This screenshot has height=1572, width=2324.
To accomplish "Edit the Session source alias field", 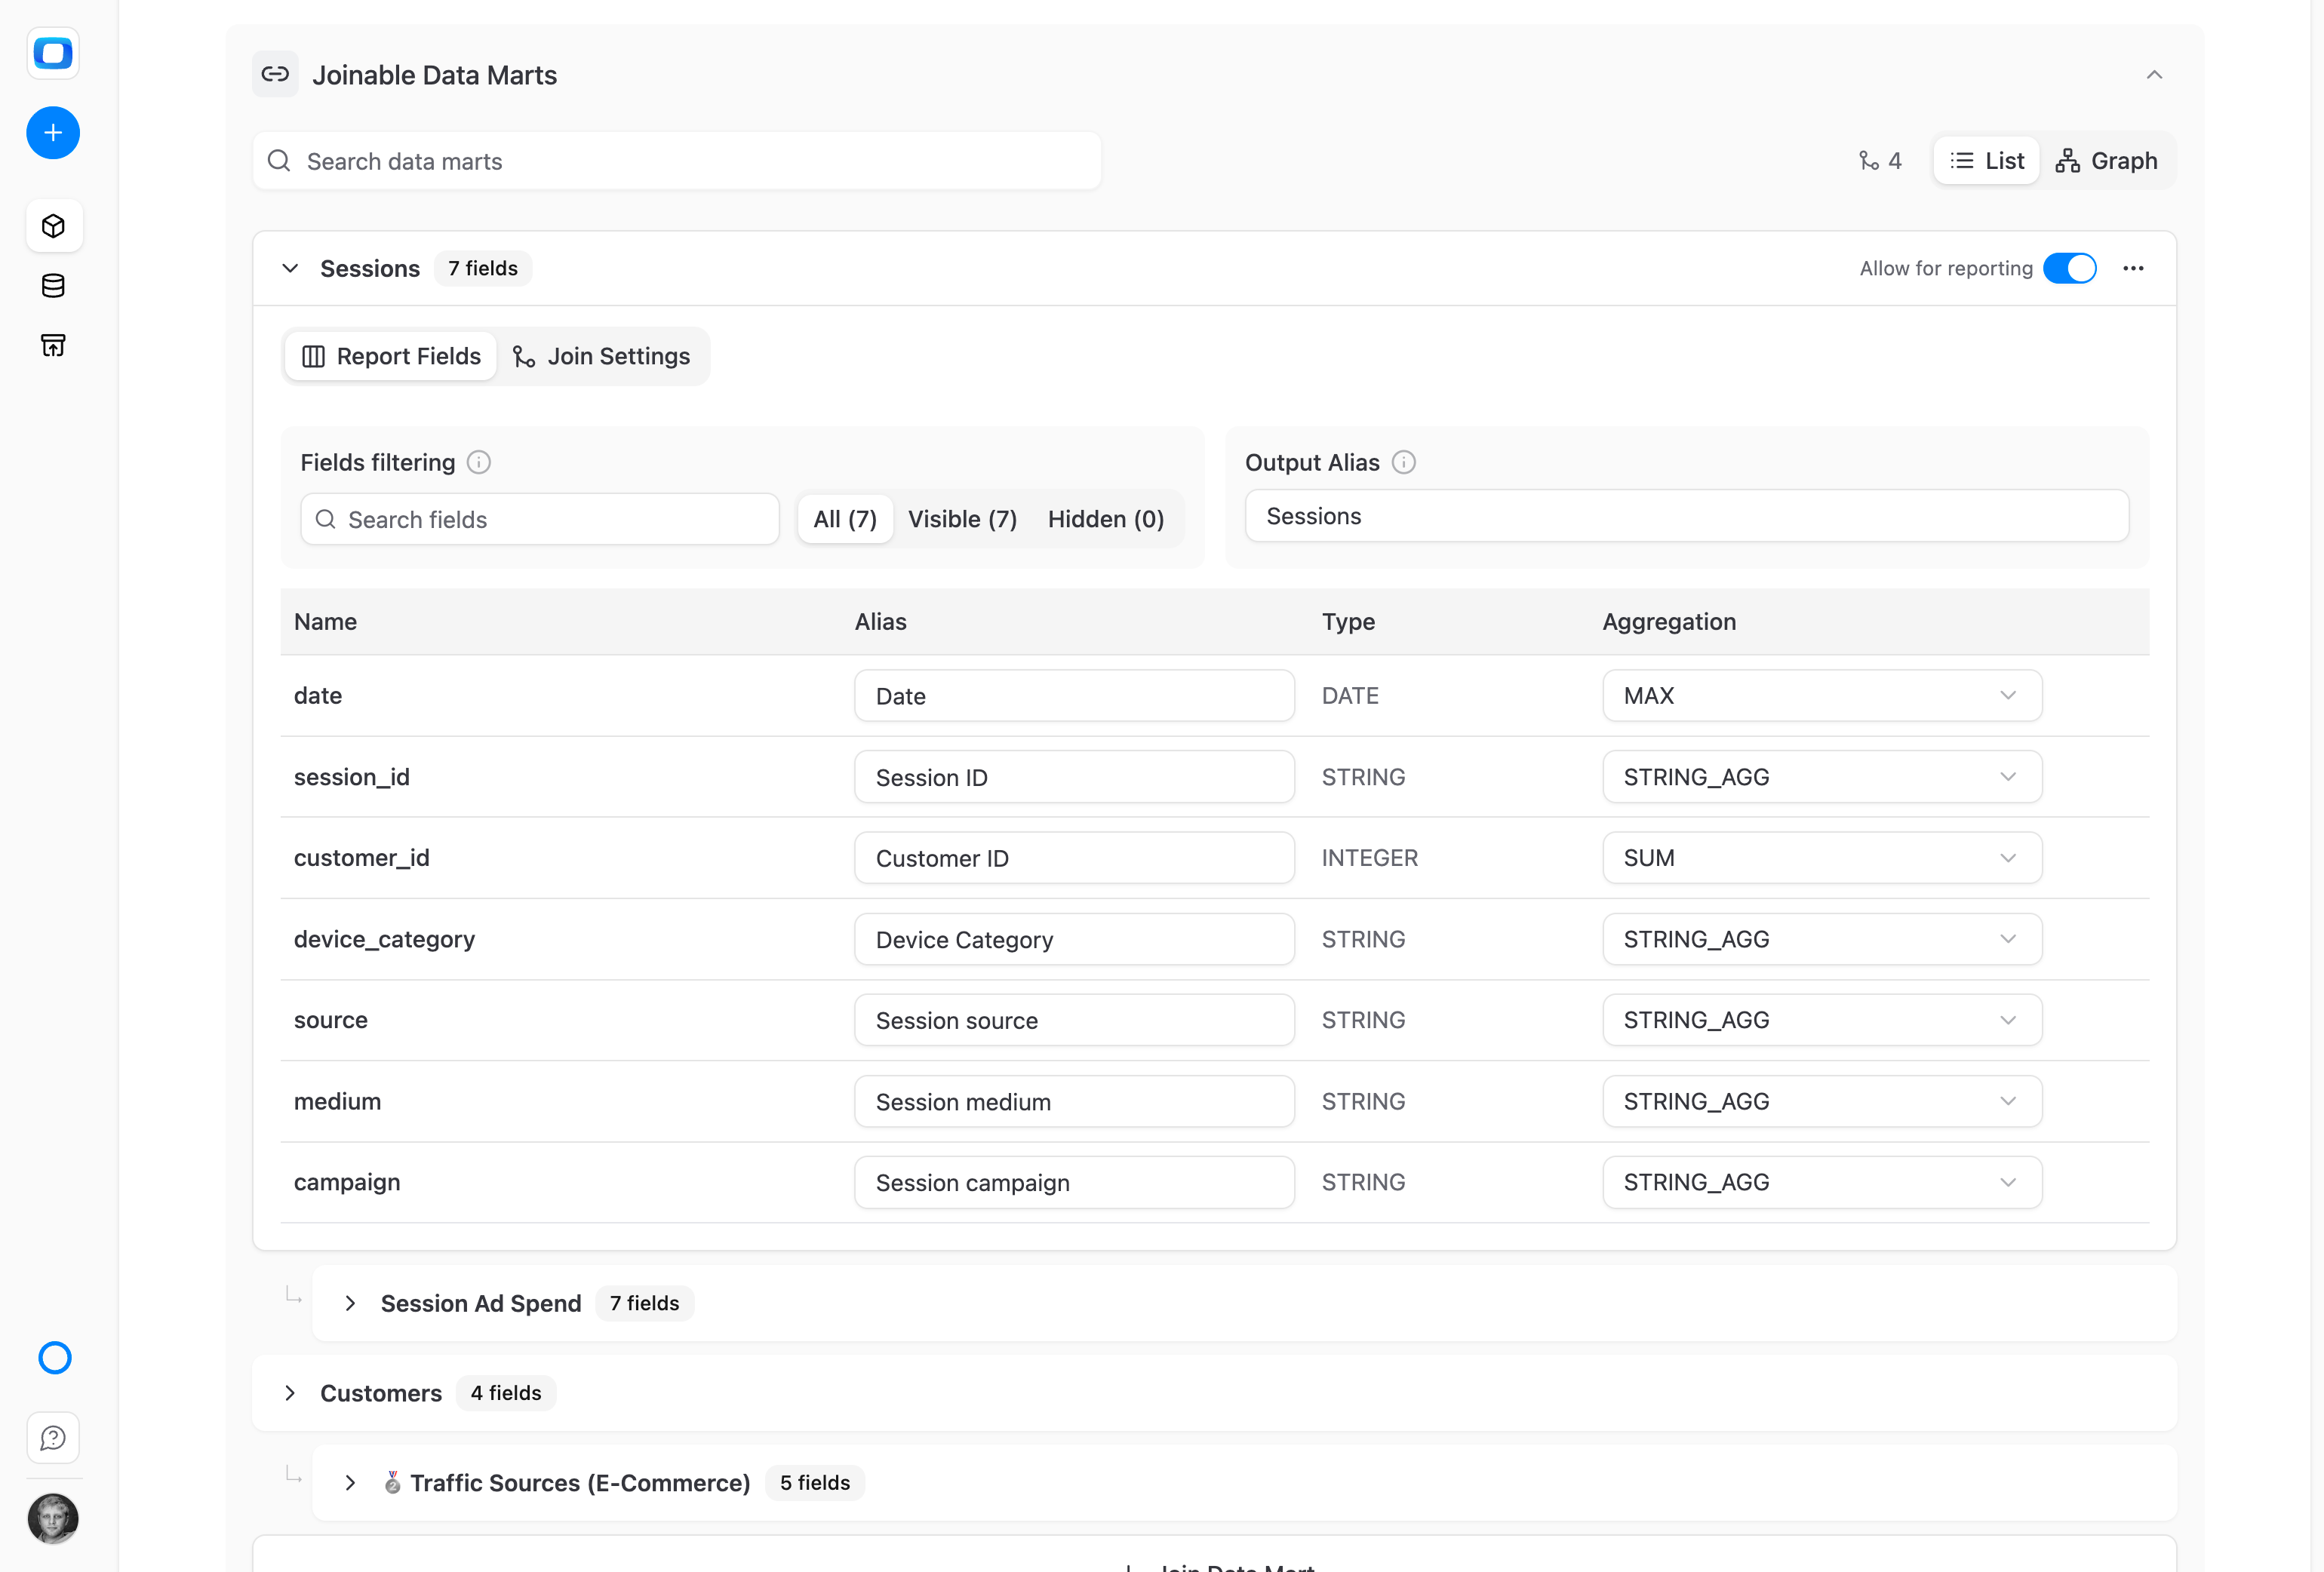I will tap(1074, 1020).
